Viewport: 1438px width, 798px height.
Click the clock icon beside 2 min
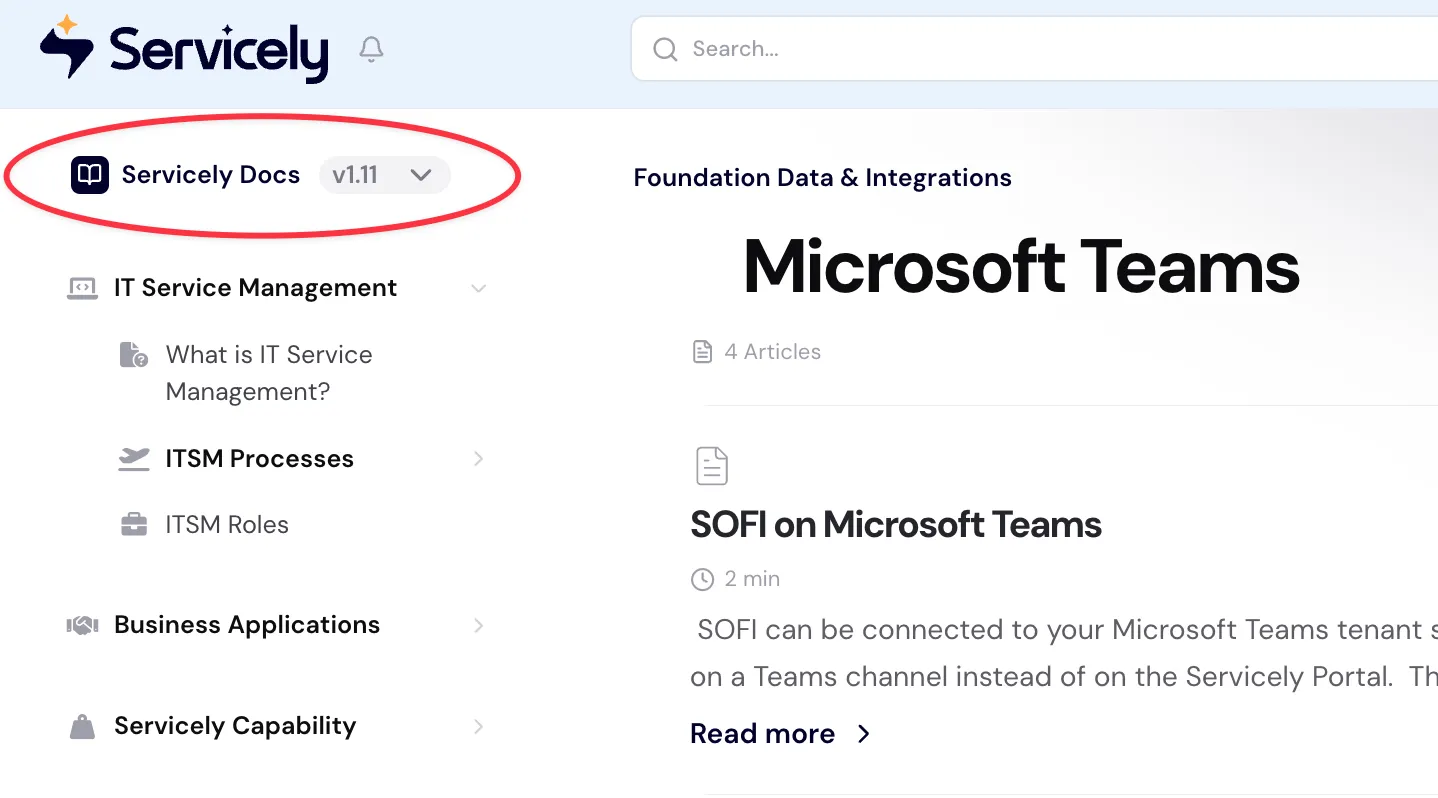703,579
